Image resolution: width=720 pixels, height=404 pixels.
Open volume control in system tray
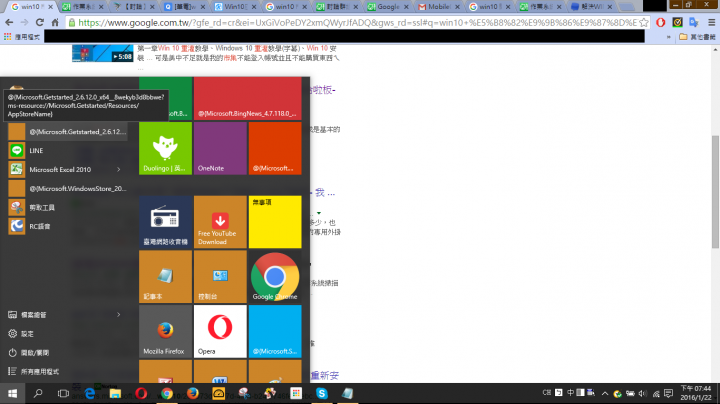(643, 393)
